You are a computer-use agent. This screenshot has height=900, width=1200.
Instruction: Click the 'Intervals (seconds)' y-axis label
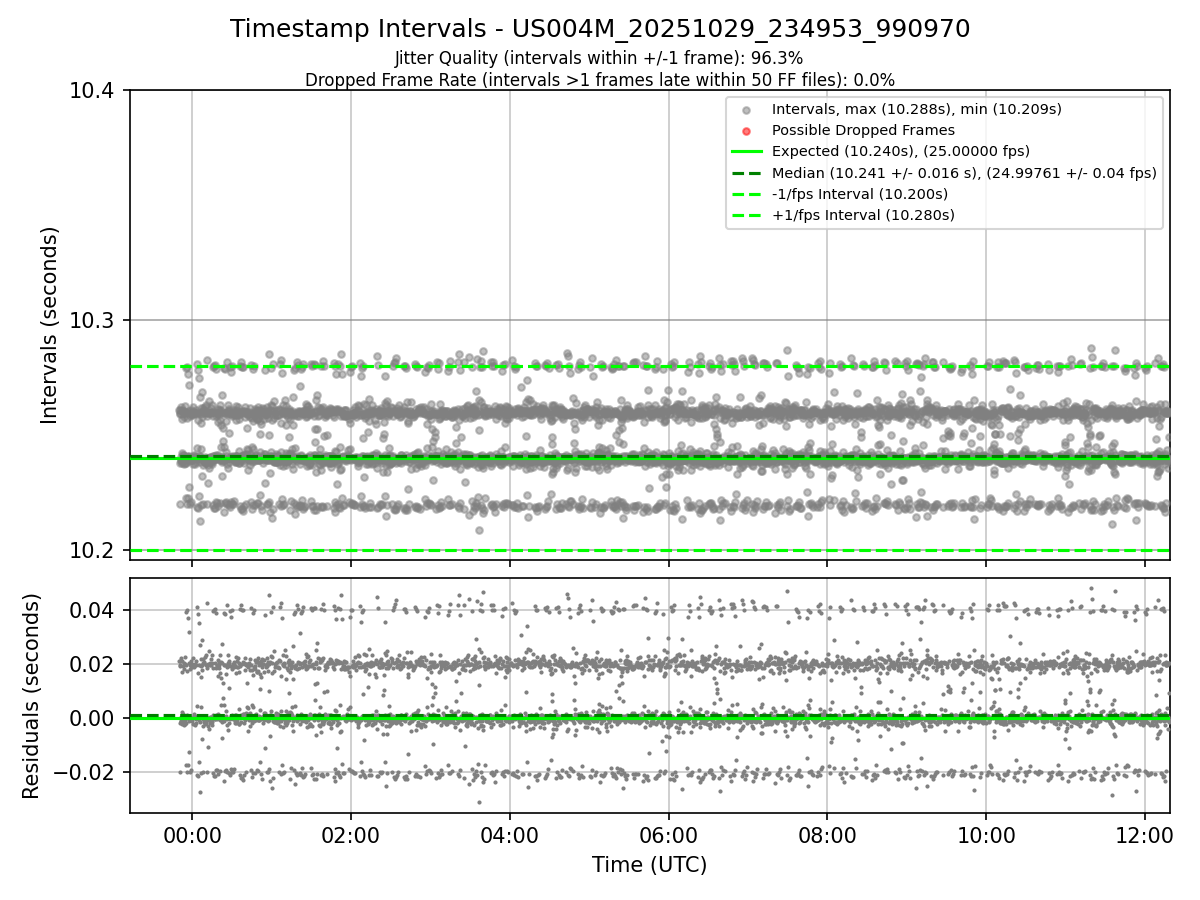click(x=50, y=325)
